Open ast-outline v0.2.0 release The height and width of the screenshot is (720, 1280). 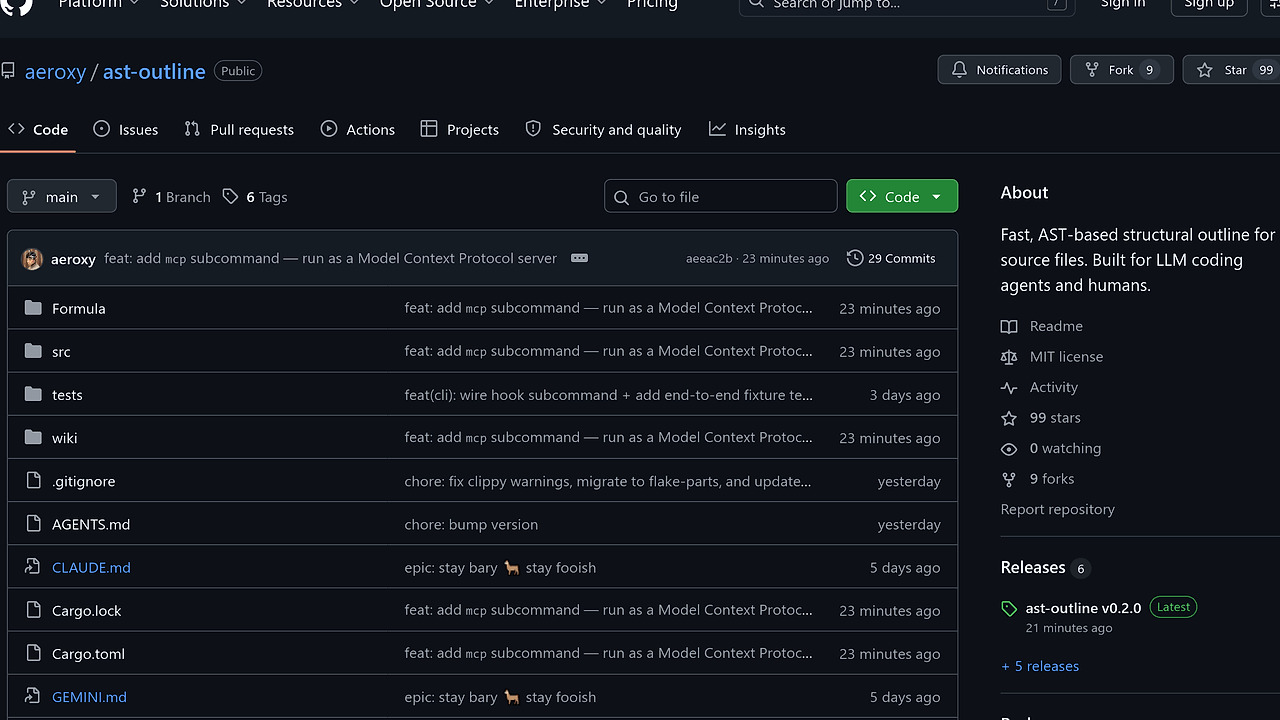(x=1083, y=607)
